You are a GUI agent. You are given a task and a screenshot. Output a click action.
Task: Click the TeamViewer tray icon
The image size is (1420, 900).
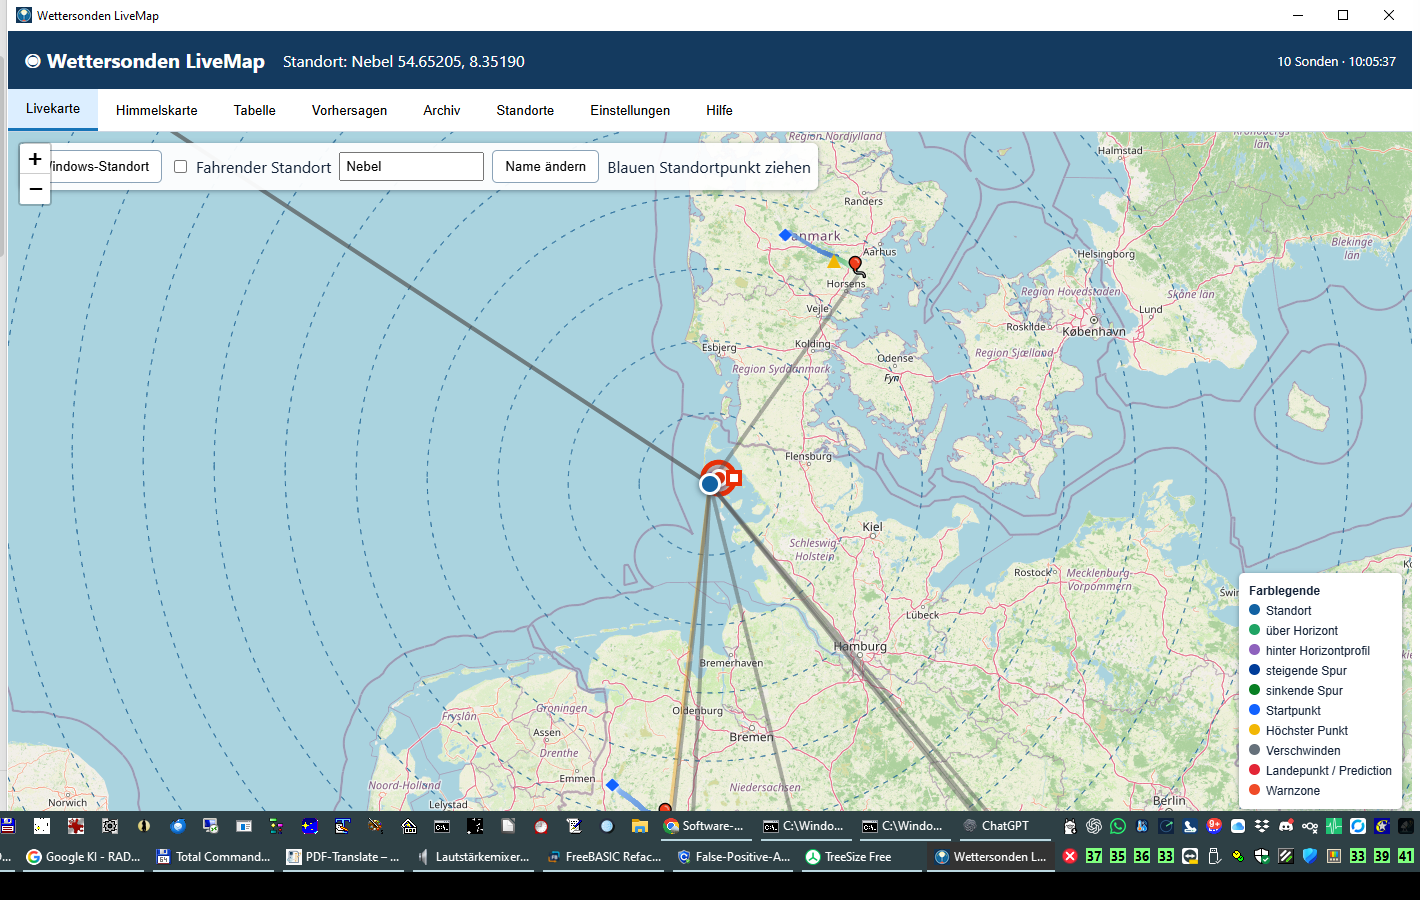[x=1190, y=856]
